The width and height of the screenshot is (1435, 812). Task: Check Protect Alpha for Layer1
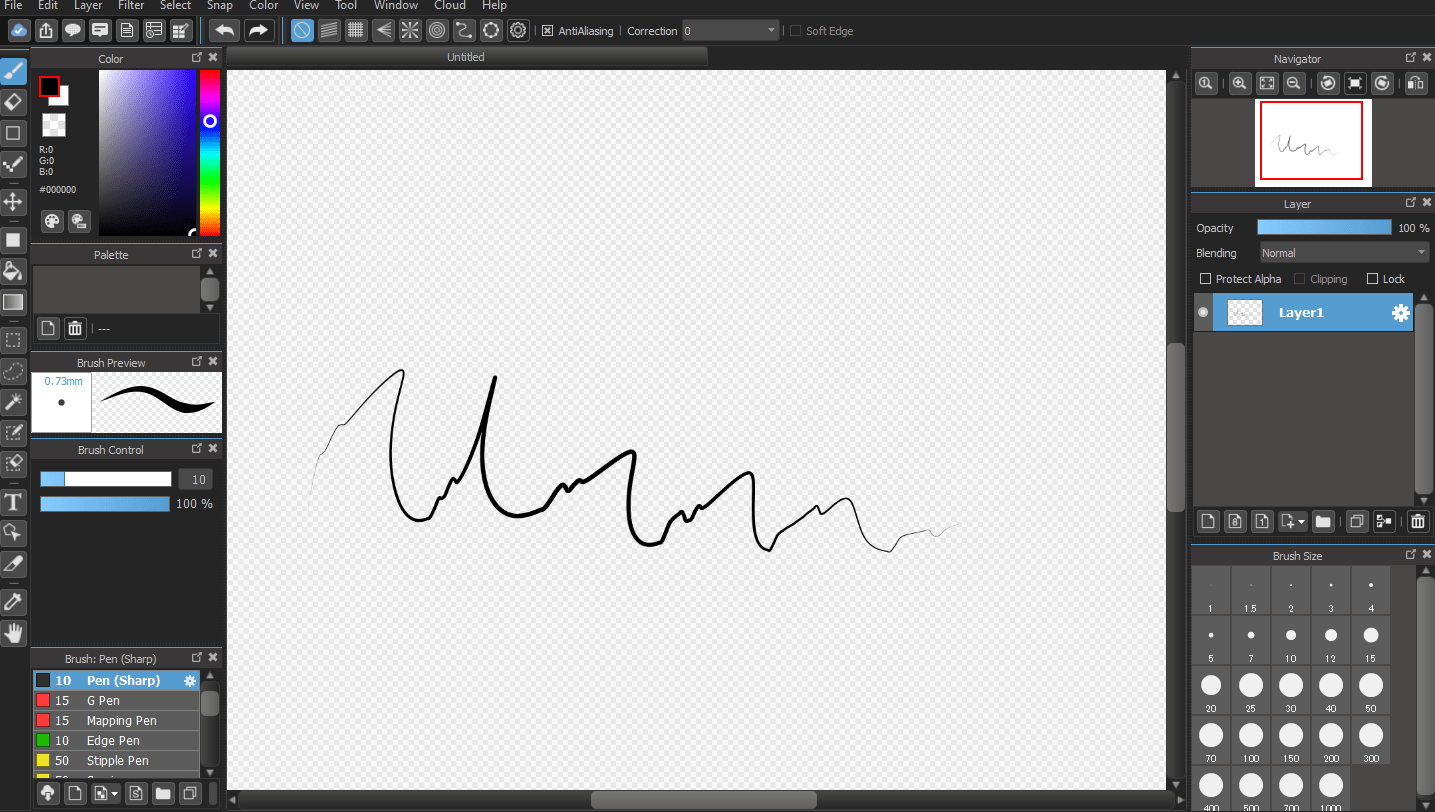[x=1205, y=279]
